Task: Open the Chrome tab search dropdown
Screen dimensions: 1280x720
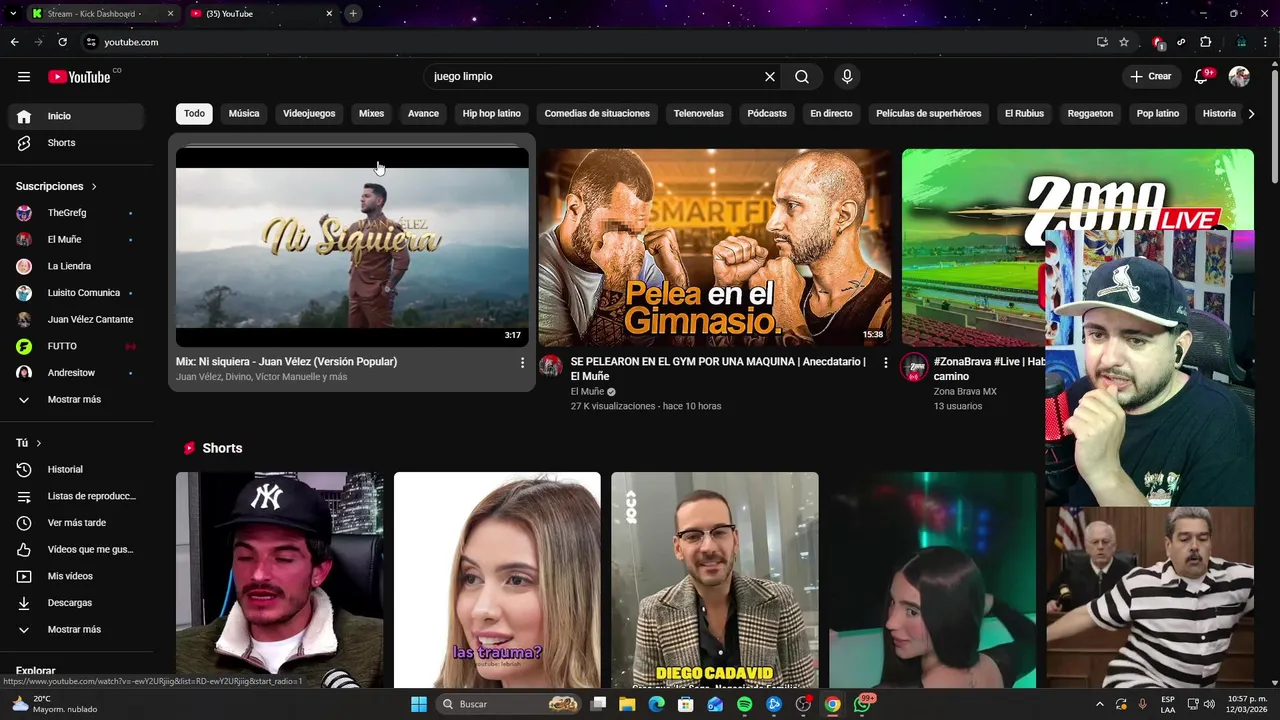Action: coord(12,14)
